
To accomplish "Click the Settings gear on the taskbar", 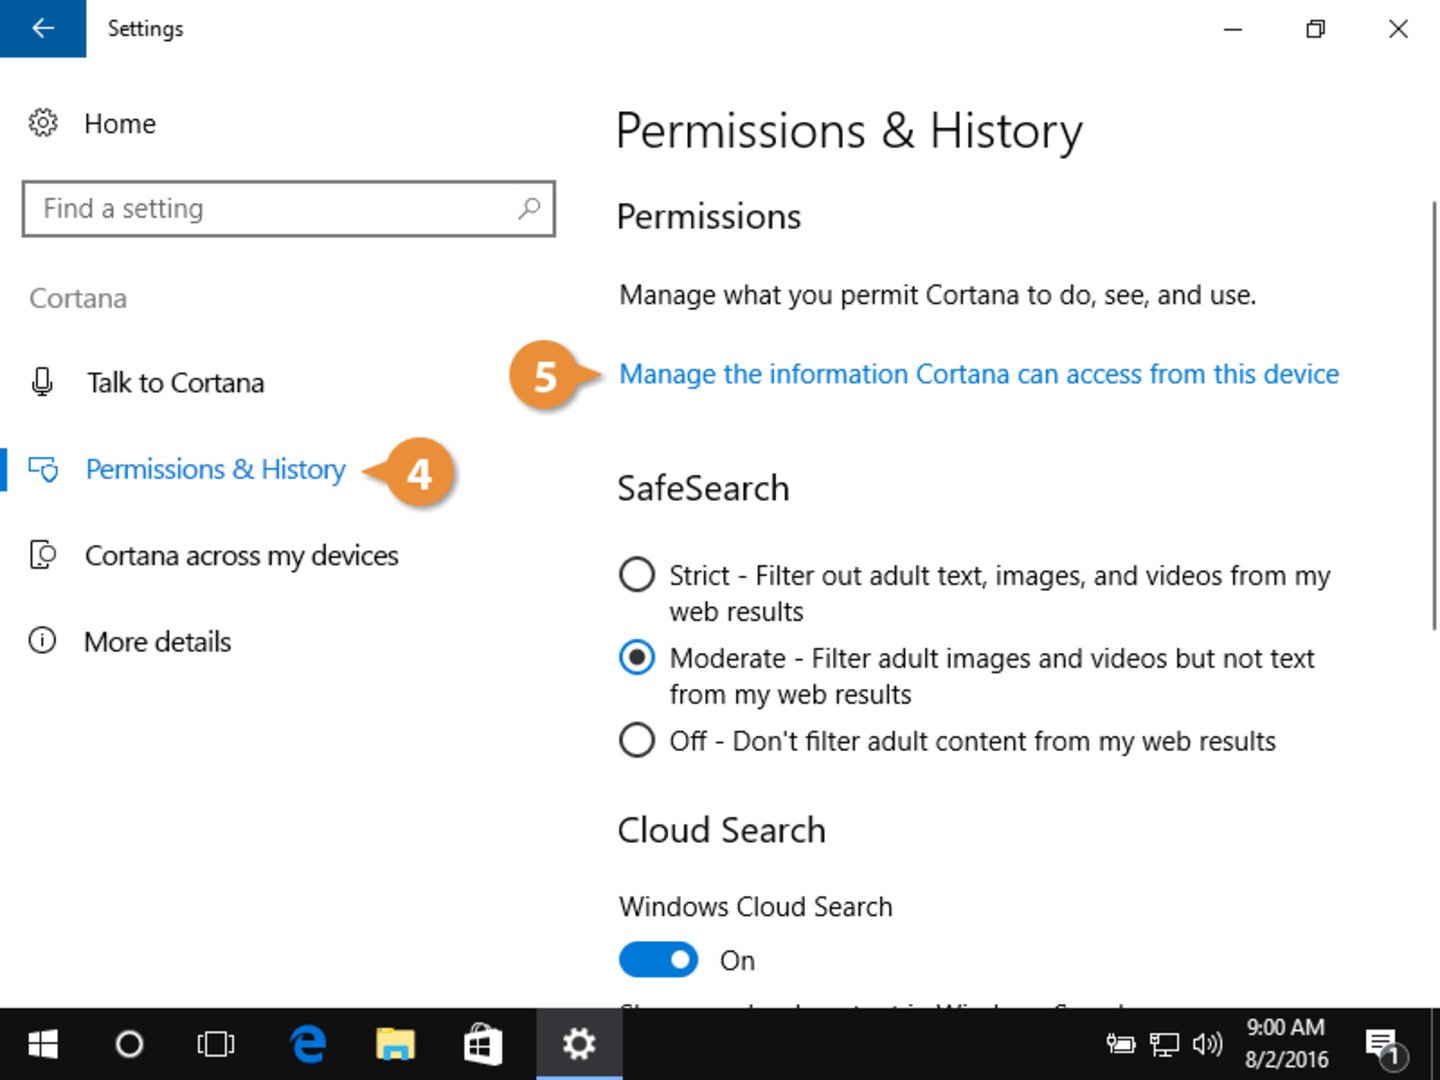I will coord(579,1045).
